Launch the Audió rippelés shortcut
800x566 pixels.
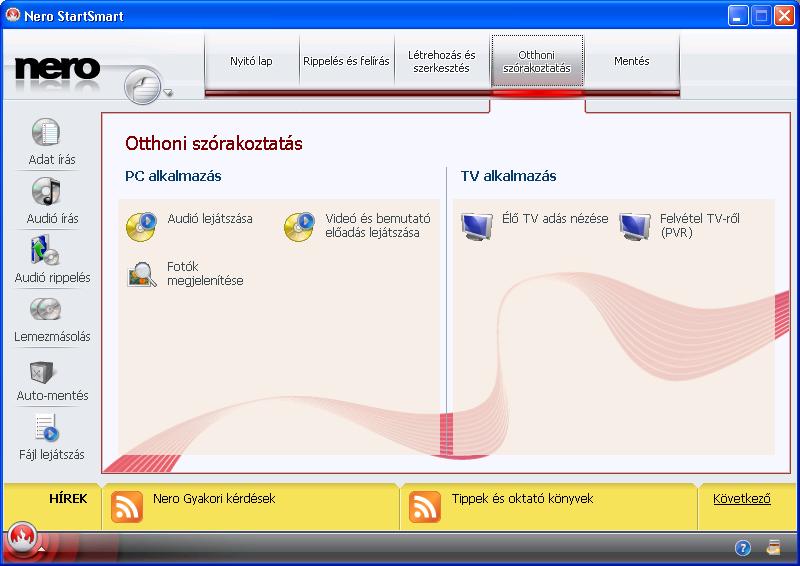(46, 250)
